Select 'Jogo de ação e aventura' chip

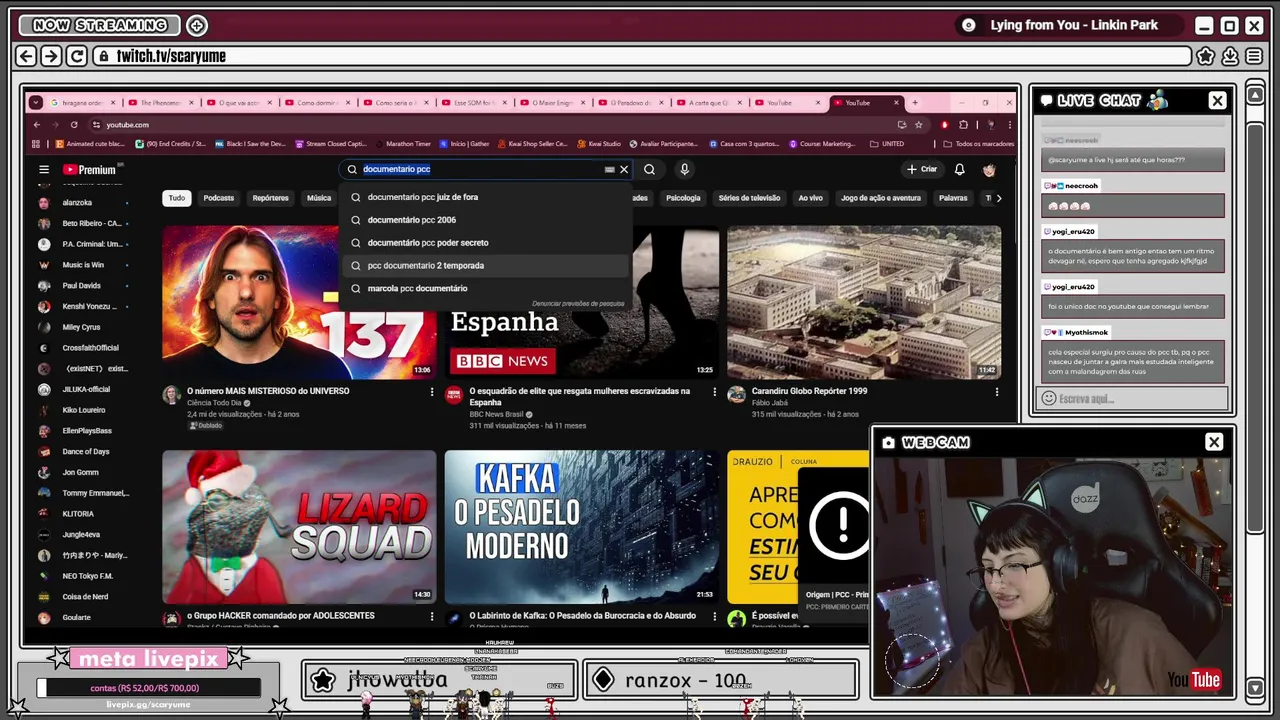881,198
